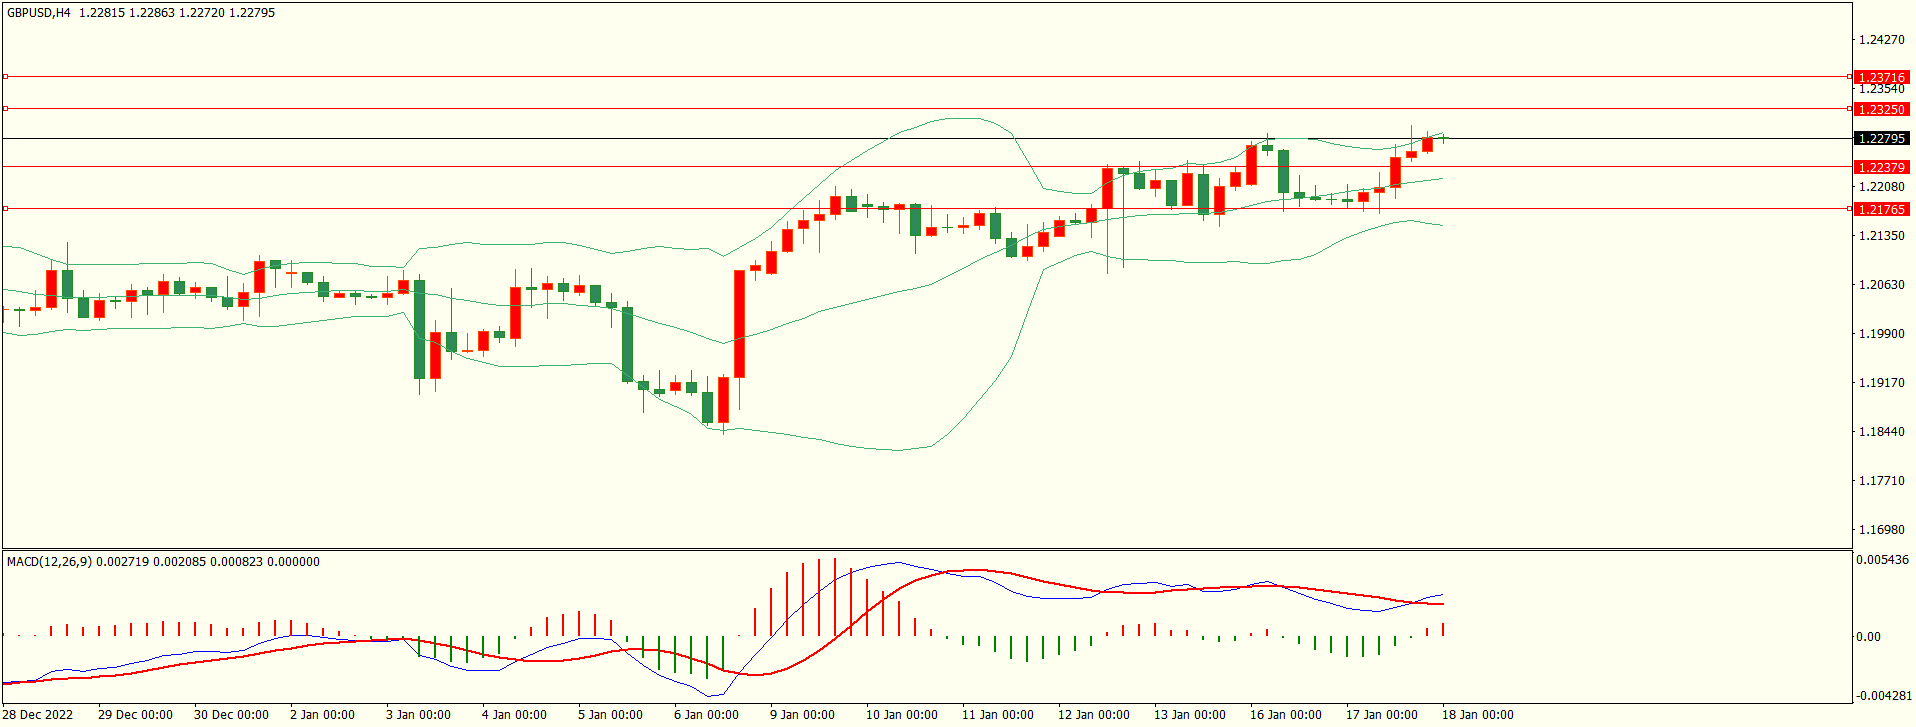Click the 1.17710 price axis value

[1881, 481]
